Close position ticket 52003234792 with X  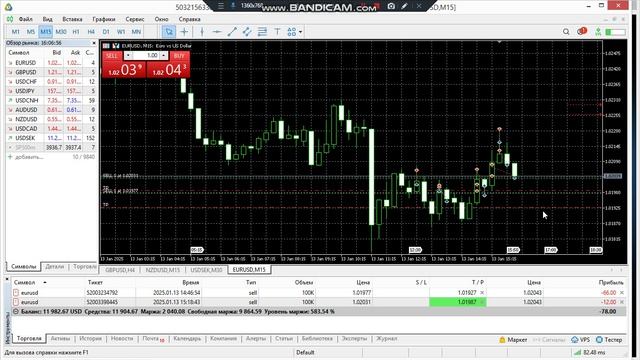622,293
